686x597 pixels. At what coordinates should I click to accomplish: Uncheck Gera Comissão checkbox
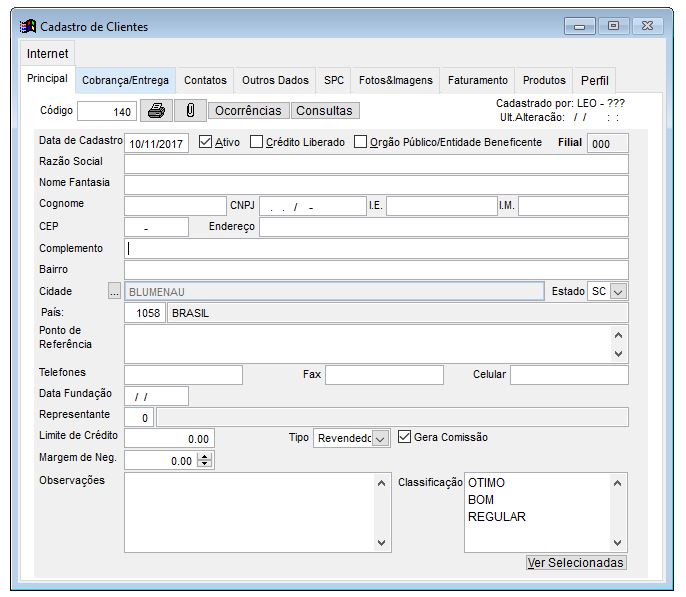[x=404, y=436]
